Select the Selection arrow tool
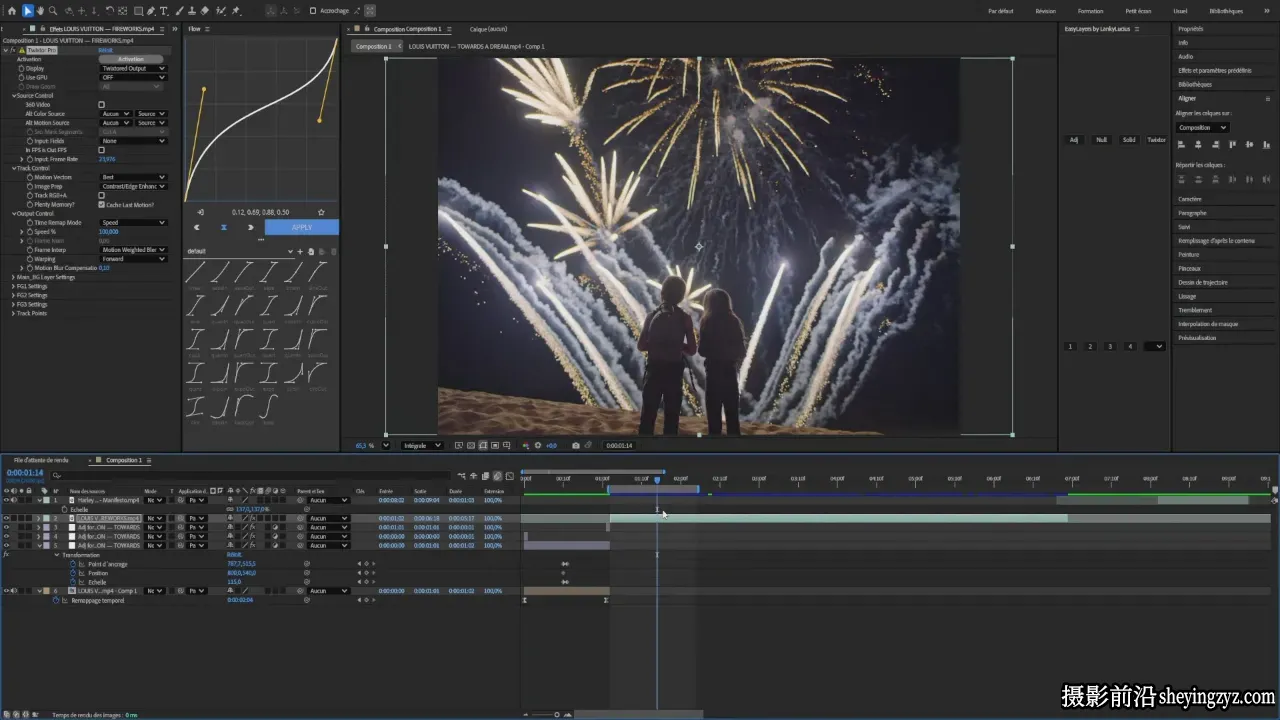The image size is (1280, 720). point(28,11)
